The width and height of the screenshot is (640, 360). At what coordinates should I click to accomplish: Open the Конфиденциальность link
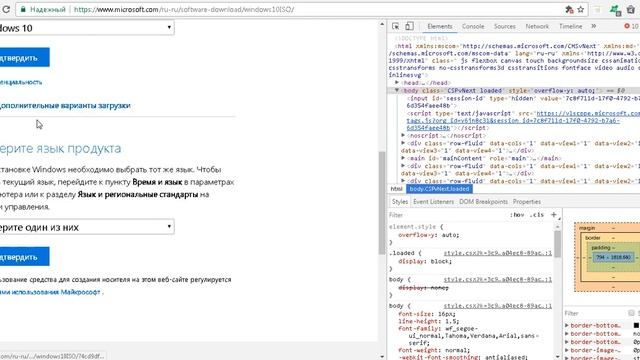(21, 82)
